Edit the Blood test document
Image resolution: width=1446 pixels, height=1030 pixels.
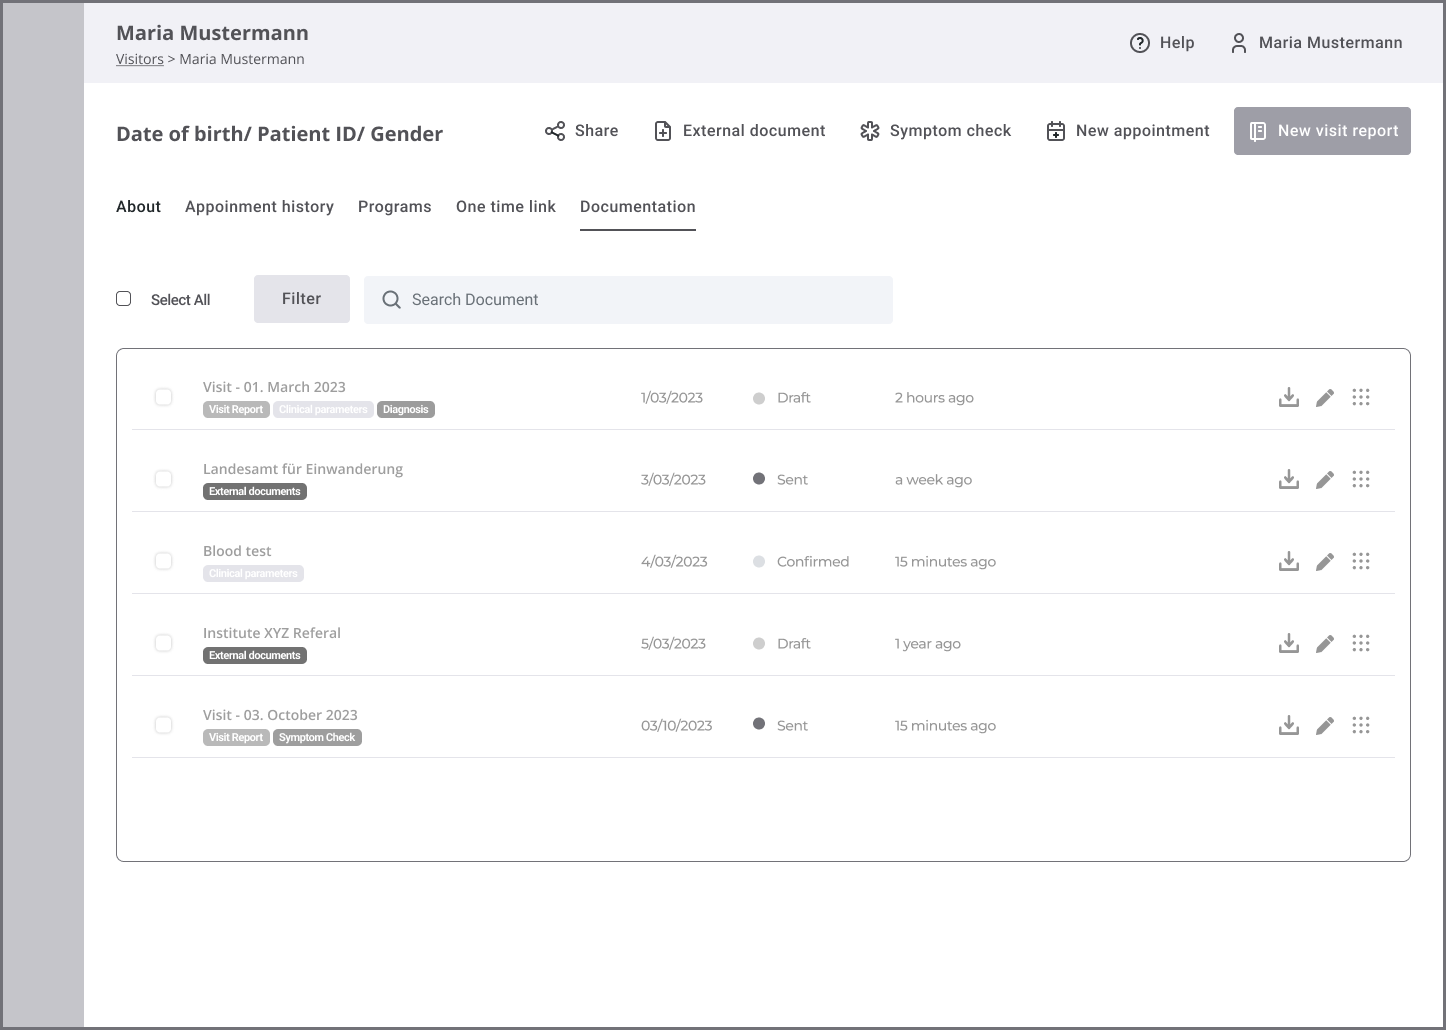point(1325,562)
